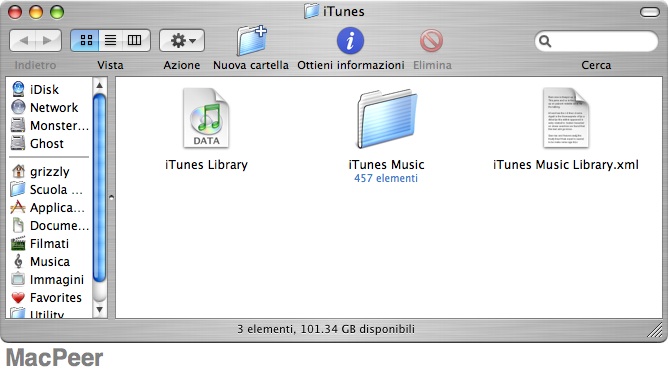Image resolution: width=668 pixels, height=372 pixels.
Task: Open Immagini in the sidebar
Action: click(x=48, y=280)
